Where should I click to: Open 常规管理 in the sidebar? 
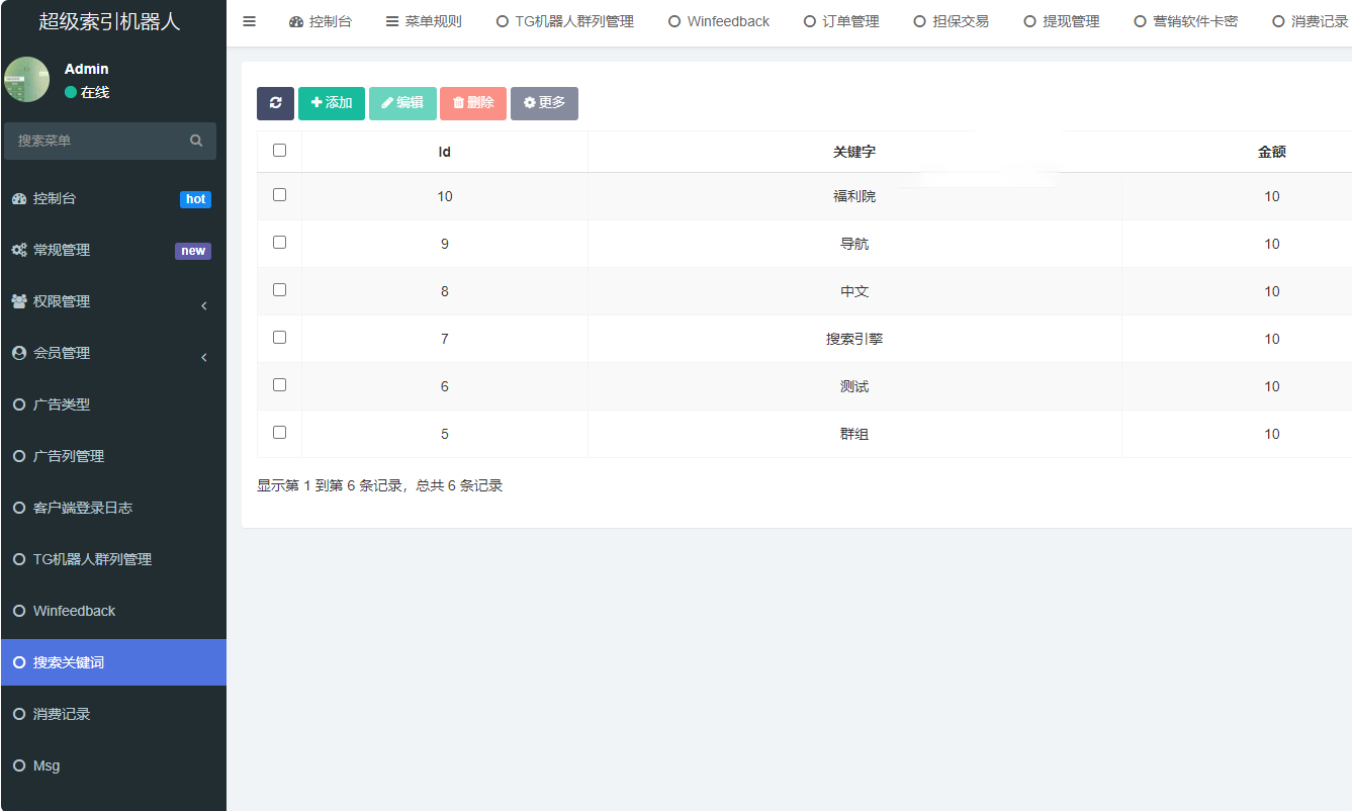[61, 250]
